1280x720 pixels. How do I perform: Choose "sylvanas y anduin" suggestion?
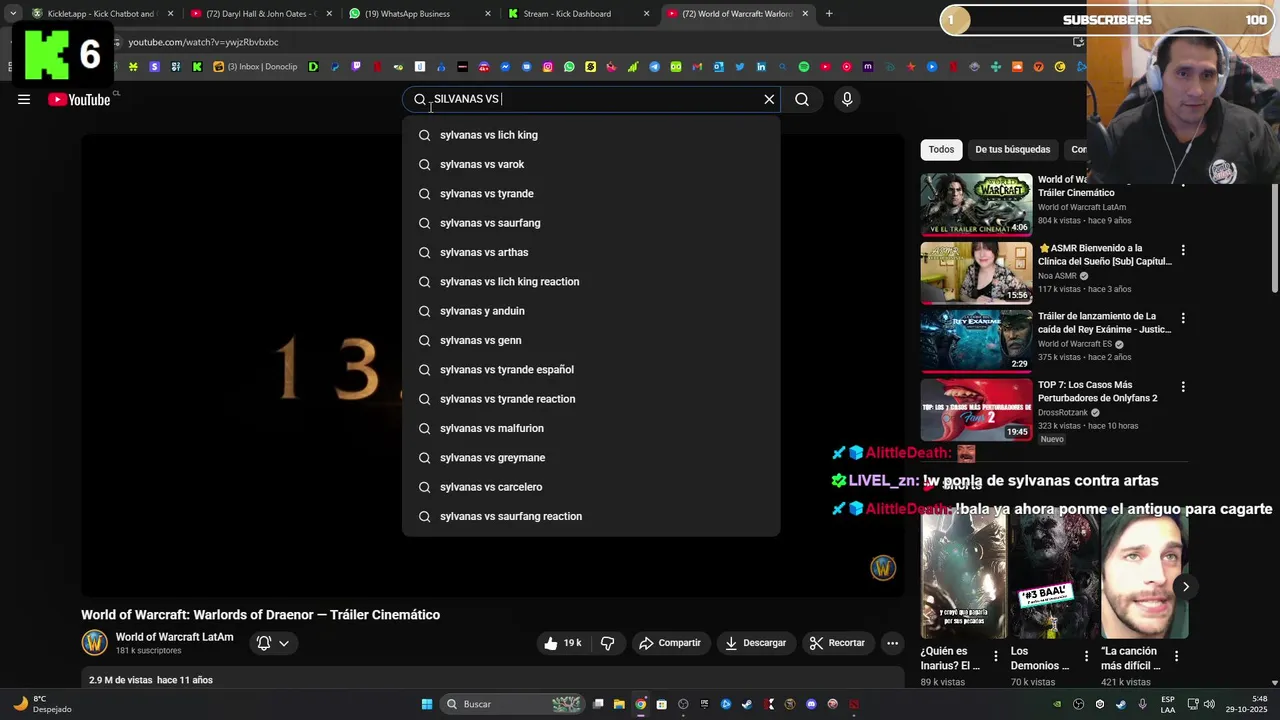point(591,311)
